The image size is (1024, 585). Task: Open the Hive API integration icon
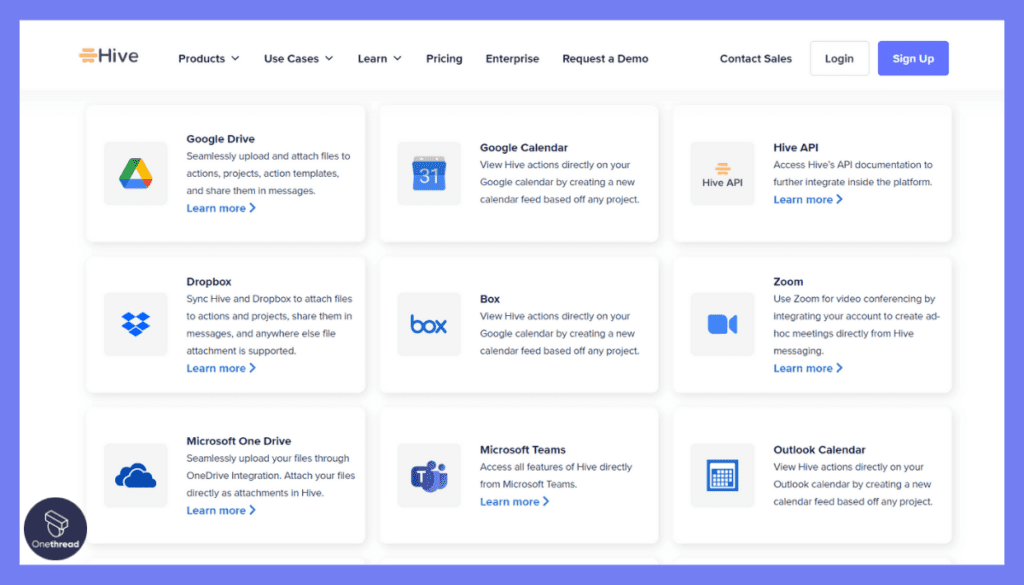coord(722,174)
